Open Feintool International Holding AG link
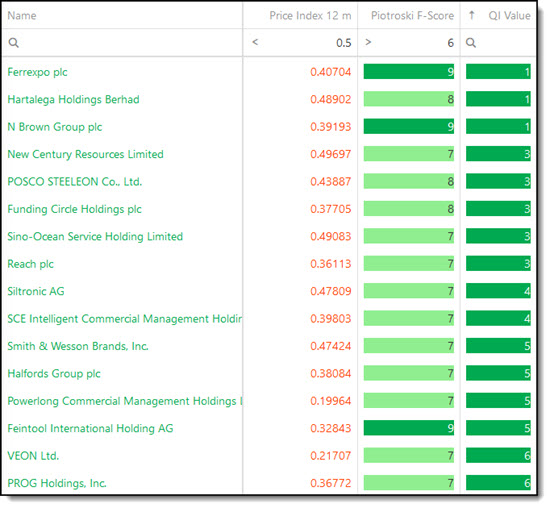 coord(90,429)
